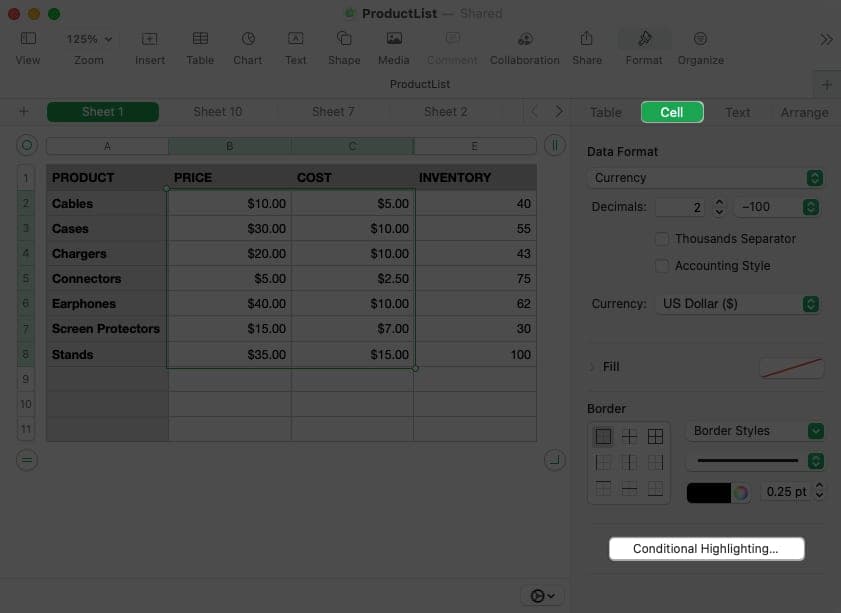Open the Text inspector tab
This screenshot has height=613, width=841.
(737, 112)
